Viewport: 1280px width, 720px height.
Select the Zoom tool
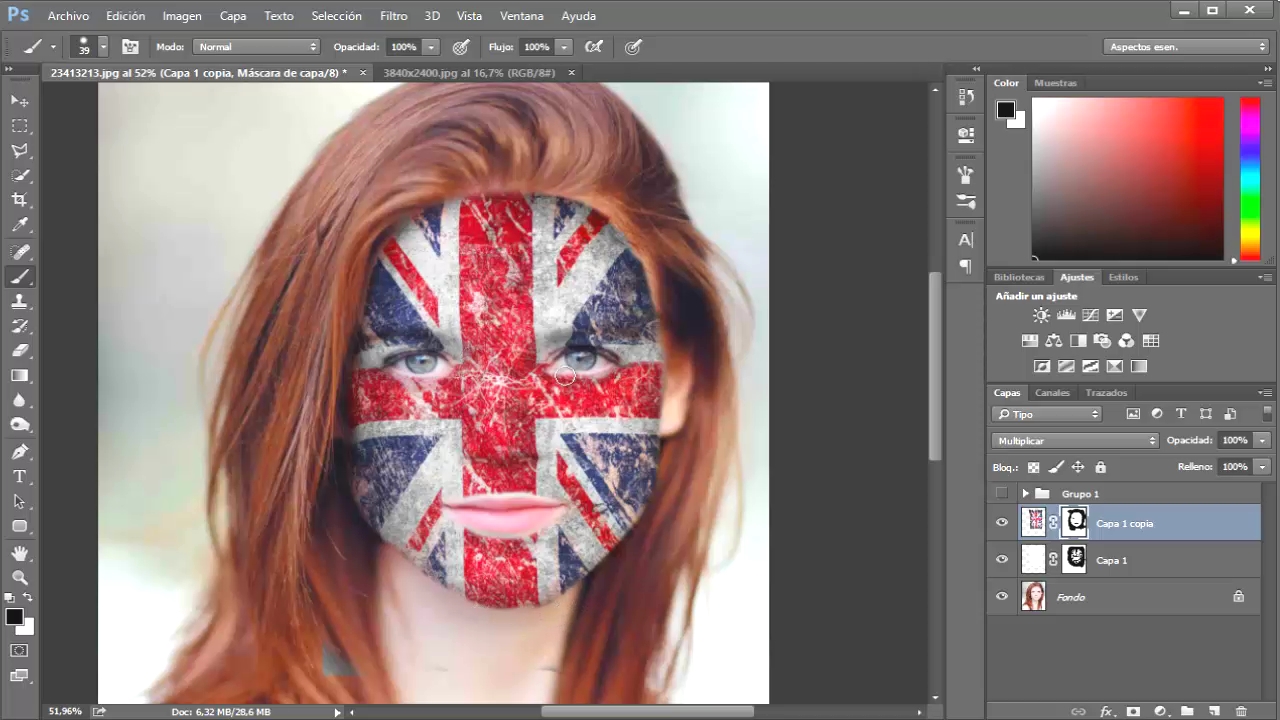(x=20, y=578)
